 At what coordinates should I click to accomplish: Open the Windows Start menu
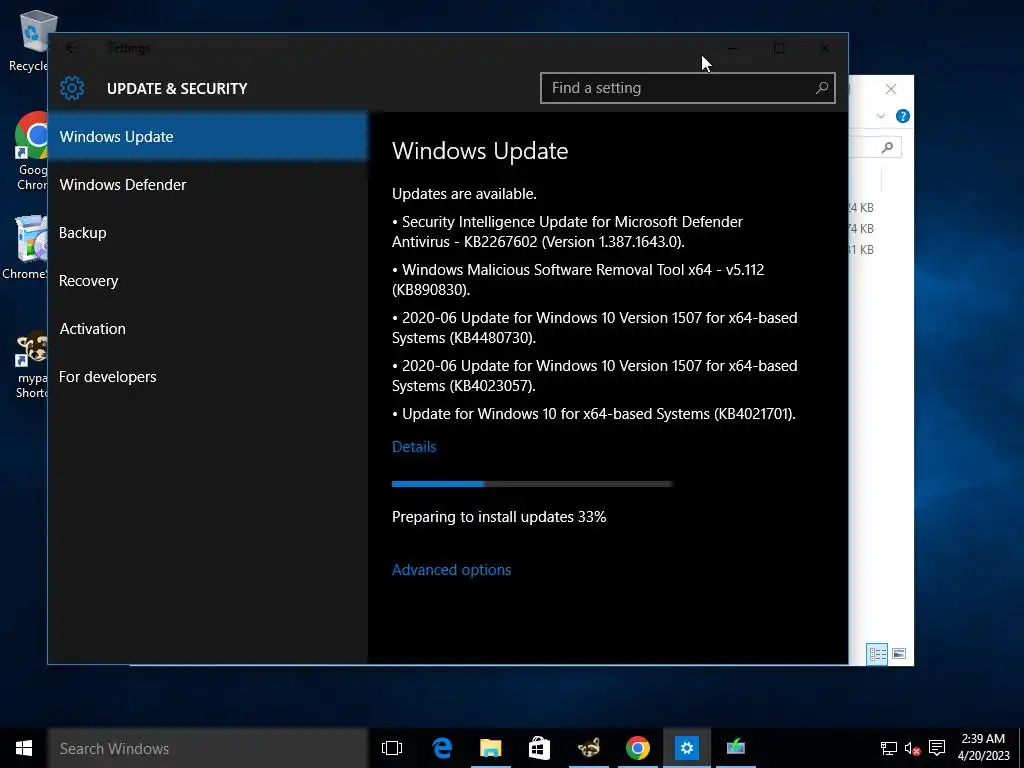click(x=24, y=748)
